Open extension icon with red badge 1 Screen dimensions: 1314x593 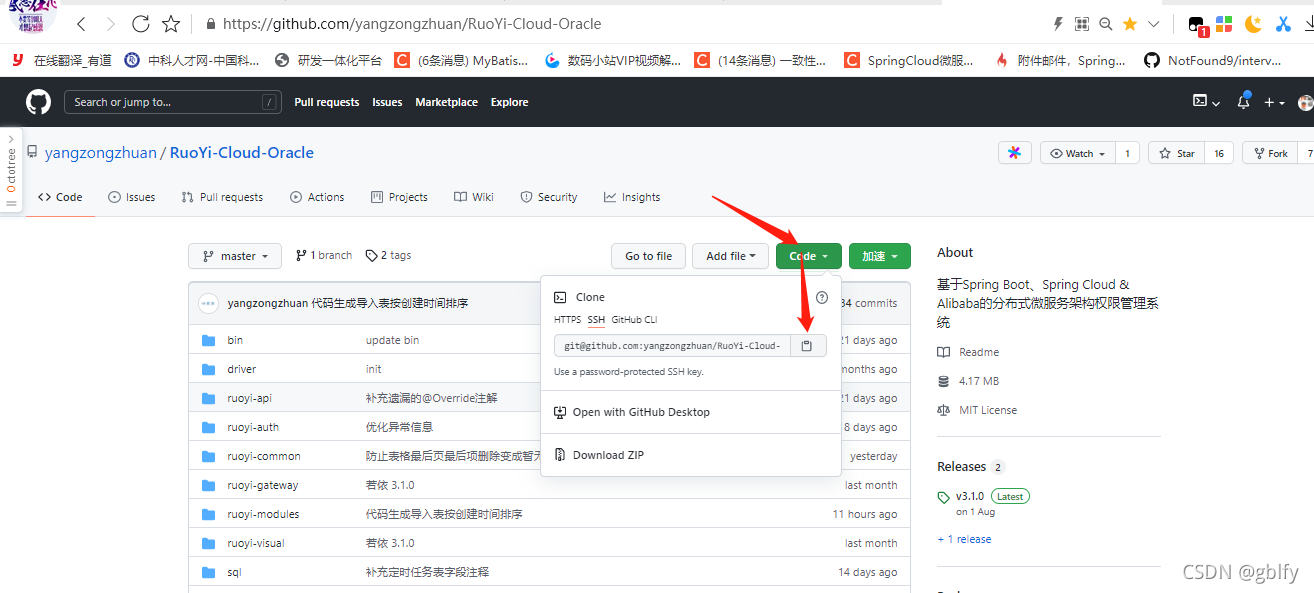point(1197,25)
